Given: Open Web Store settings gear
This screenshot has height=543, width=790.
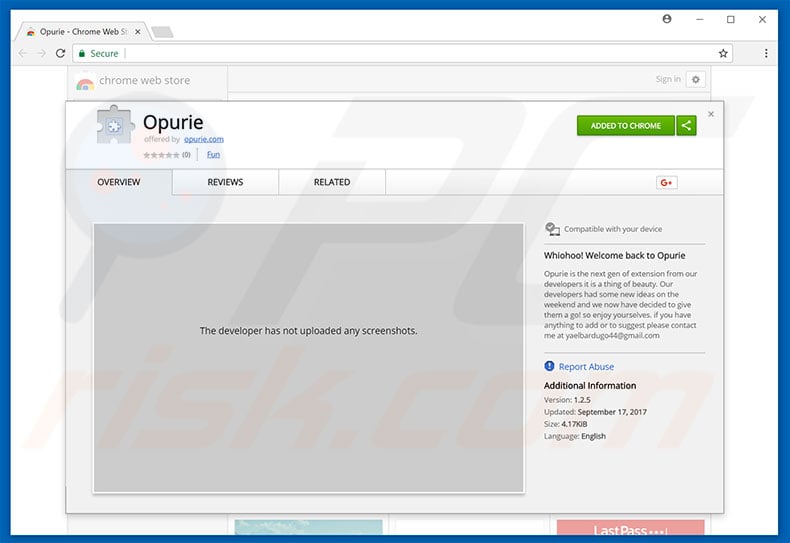Looking at the screenshot, I should pyautogui.click(x=695, y=80).
